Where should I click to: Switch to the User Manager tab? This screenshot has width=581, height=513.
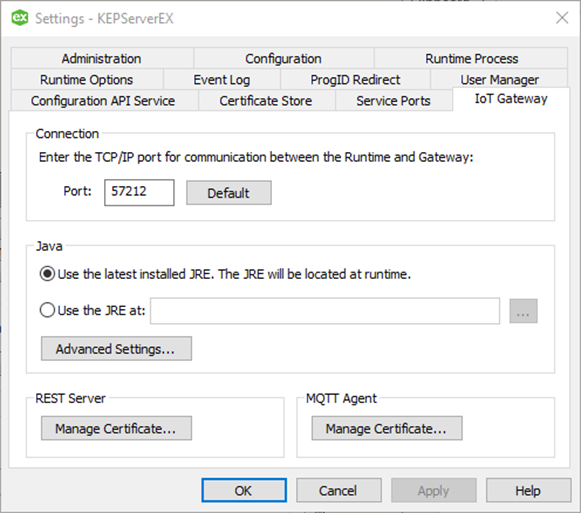(499, 79)
